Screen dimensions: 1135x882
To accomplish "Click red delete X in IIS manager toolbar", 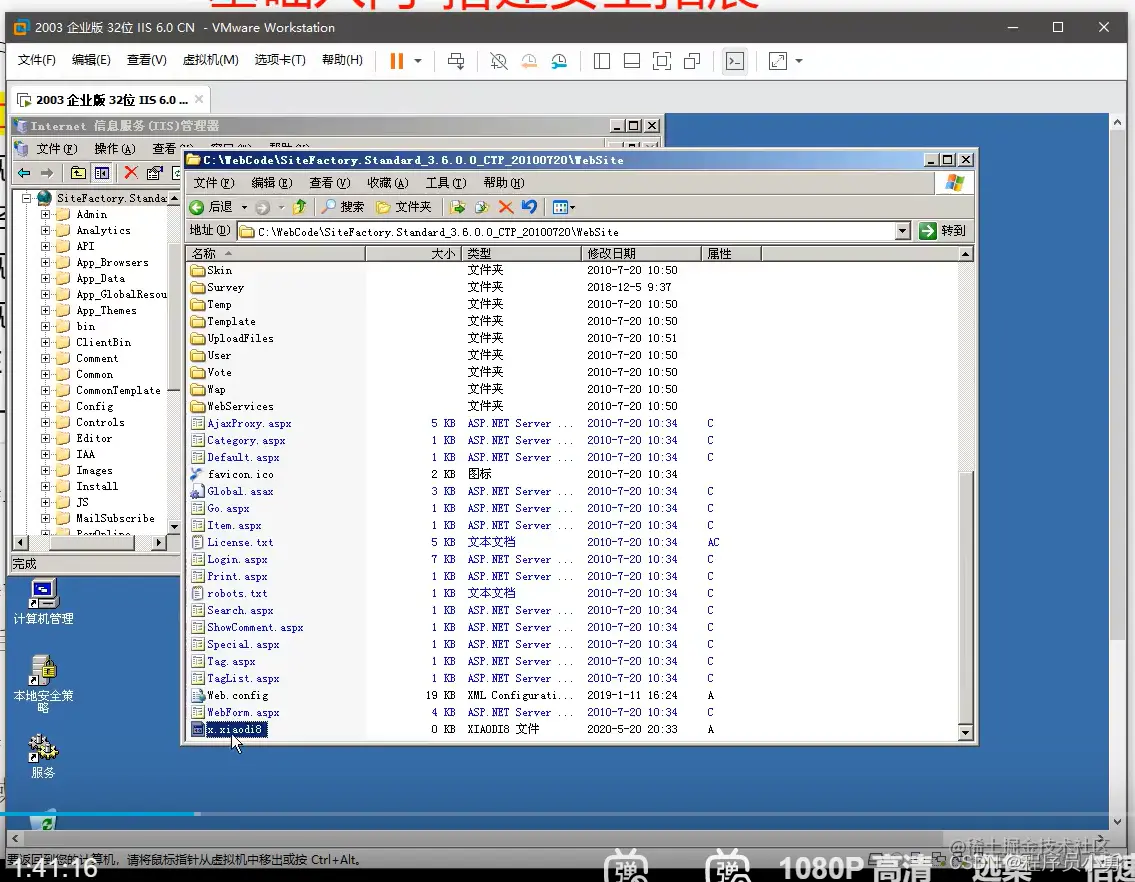I will click(130, 173).
